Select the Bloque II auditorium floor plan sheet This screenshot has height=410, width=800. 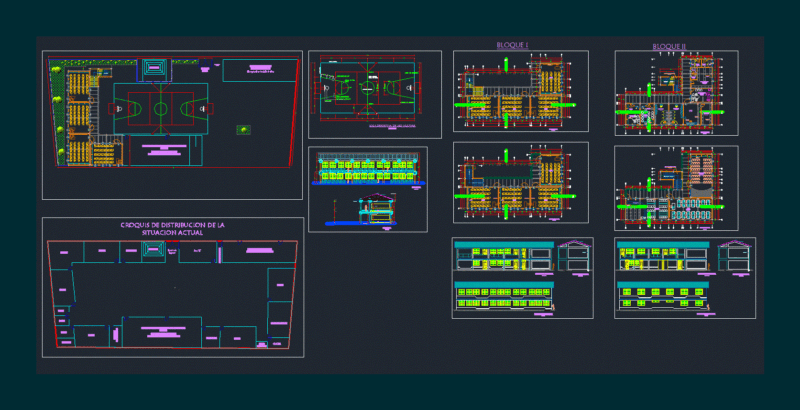pos(677,188)
